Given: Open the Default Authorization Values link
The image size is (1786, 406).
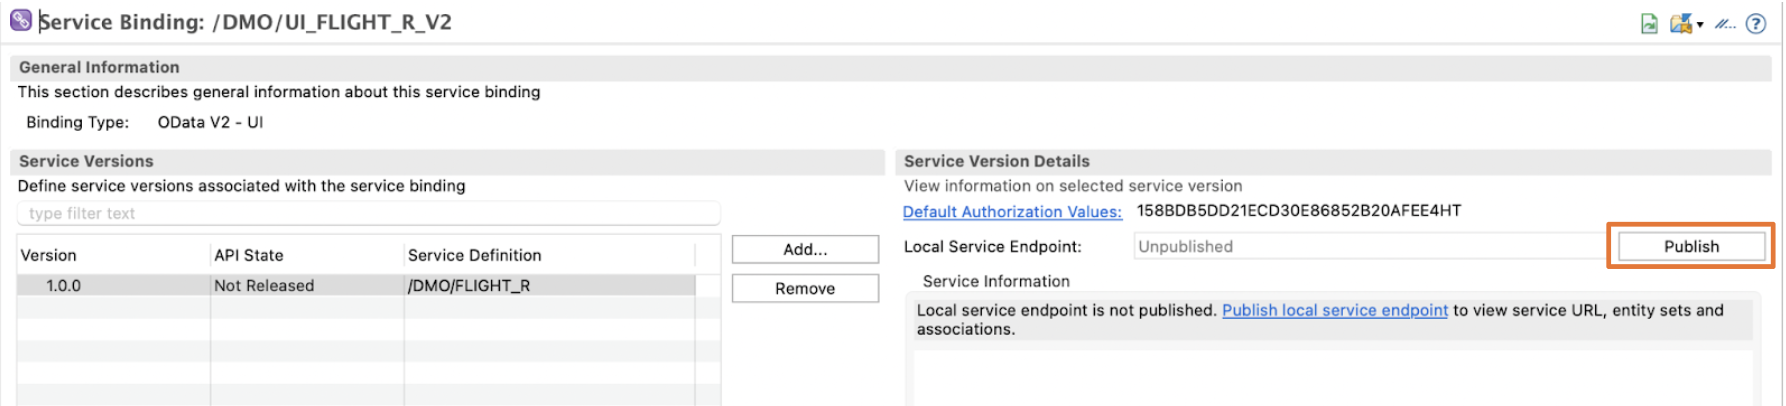Looking at the screenshot, I should (1012, 212).
